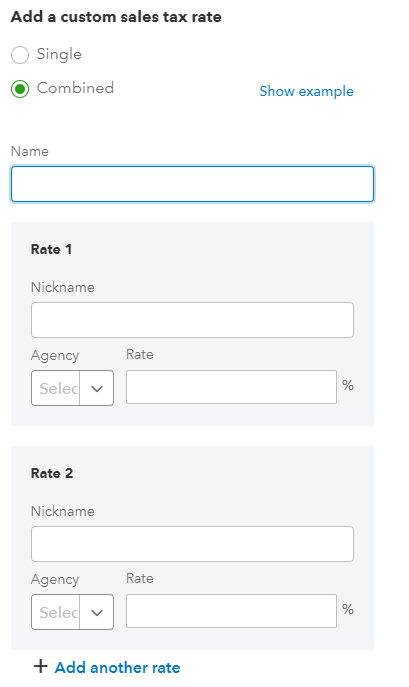Click the Nickname label under Rate 1
The height and width of the screenshot is (687, 409).
click(x=63, y=287)
